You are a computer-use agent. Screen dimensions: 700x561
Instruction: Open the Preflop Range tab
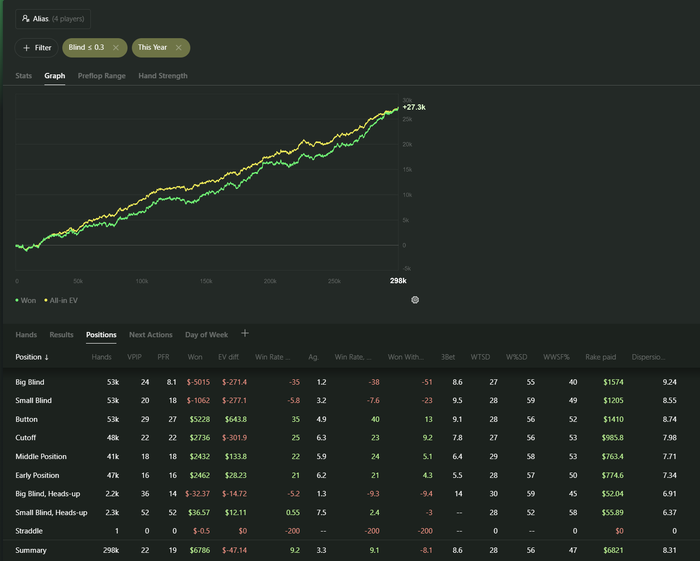pyautogui.click(x=100, y=76)
